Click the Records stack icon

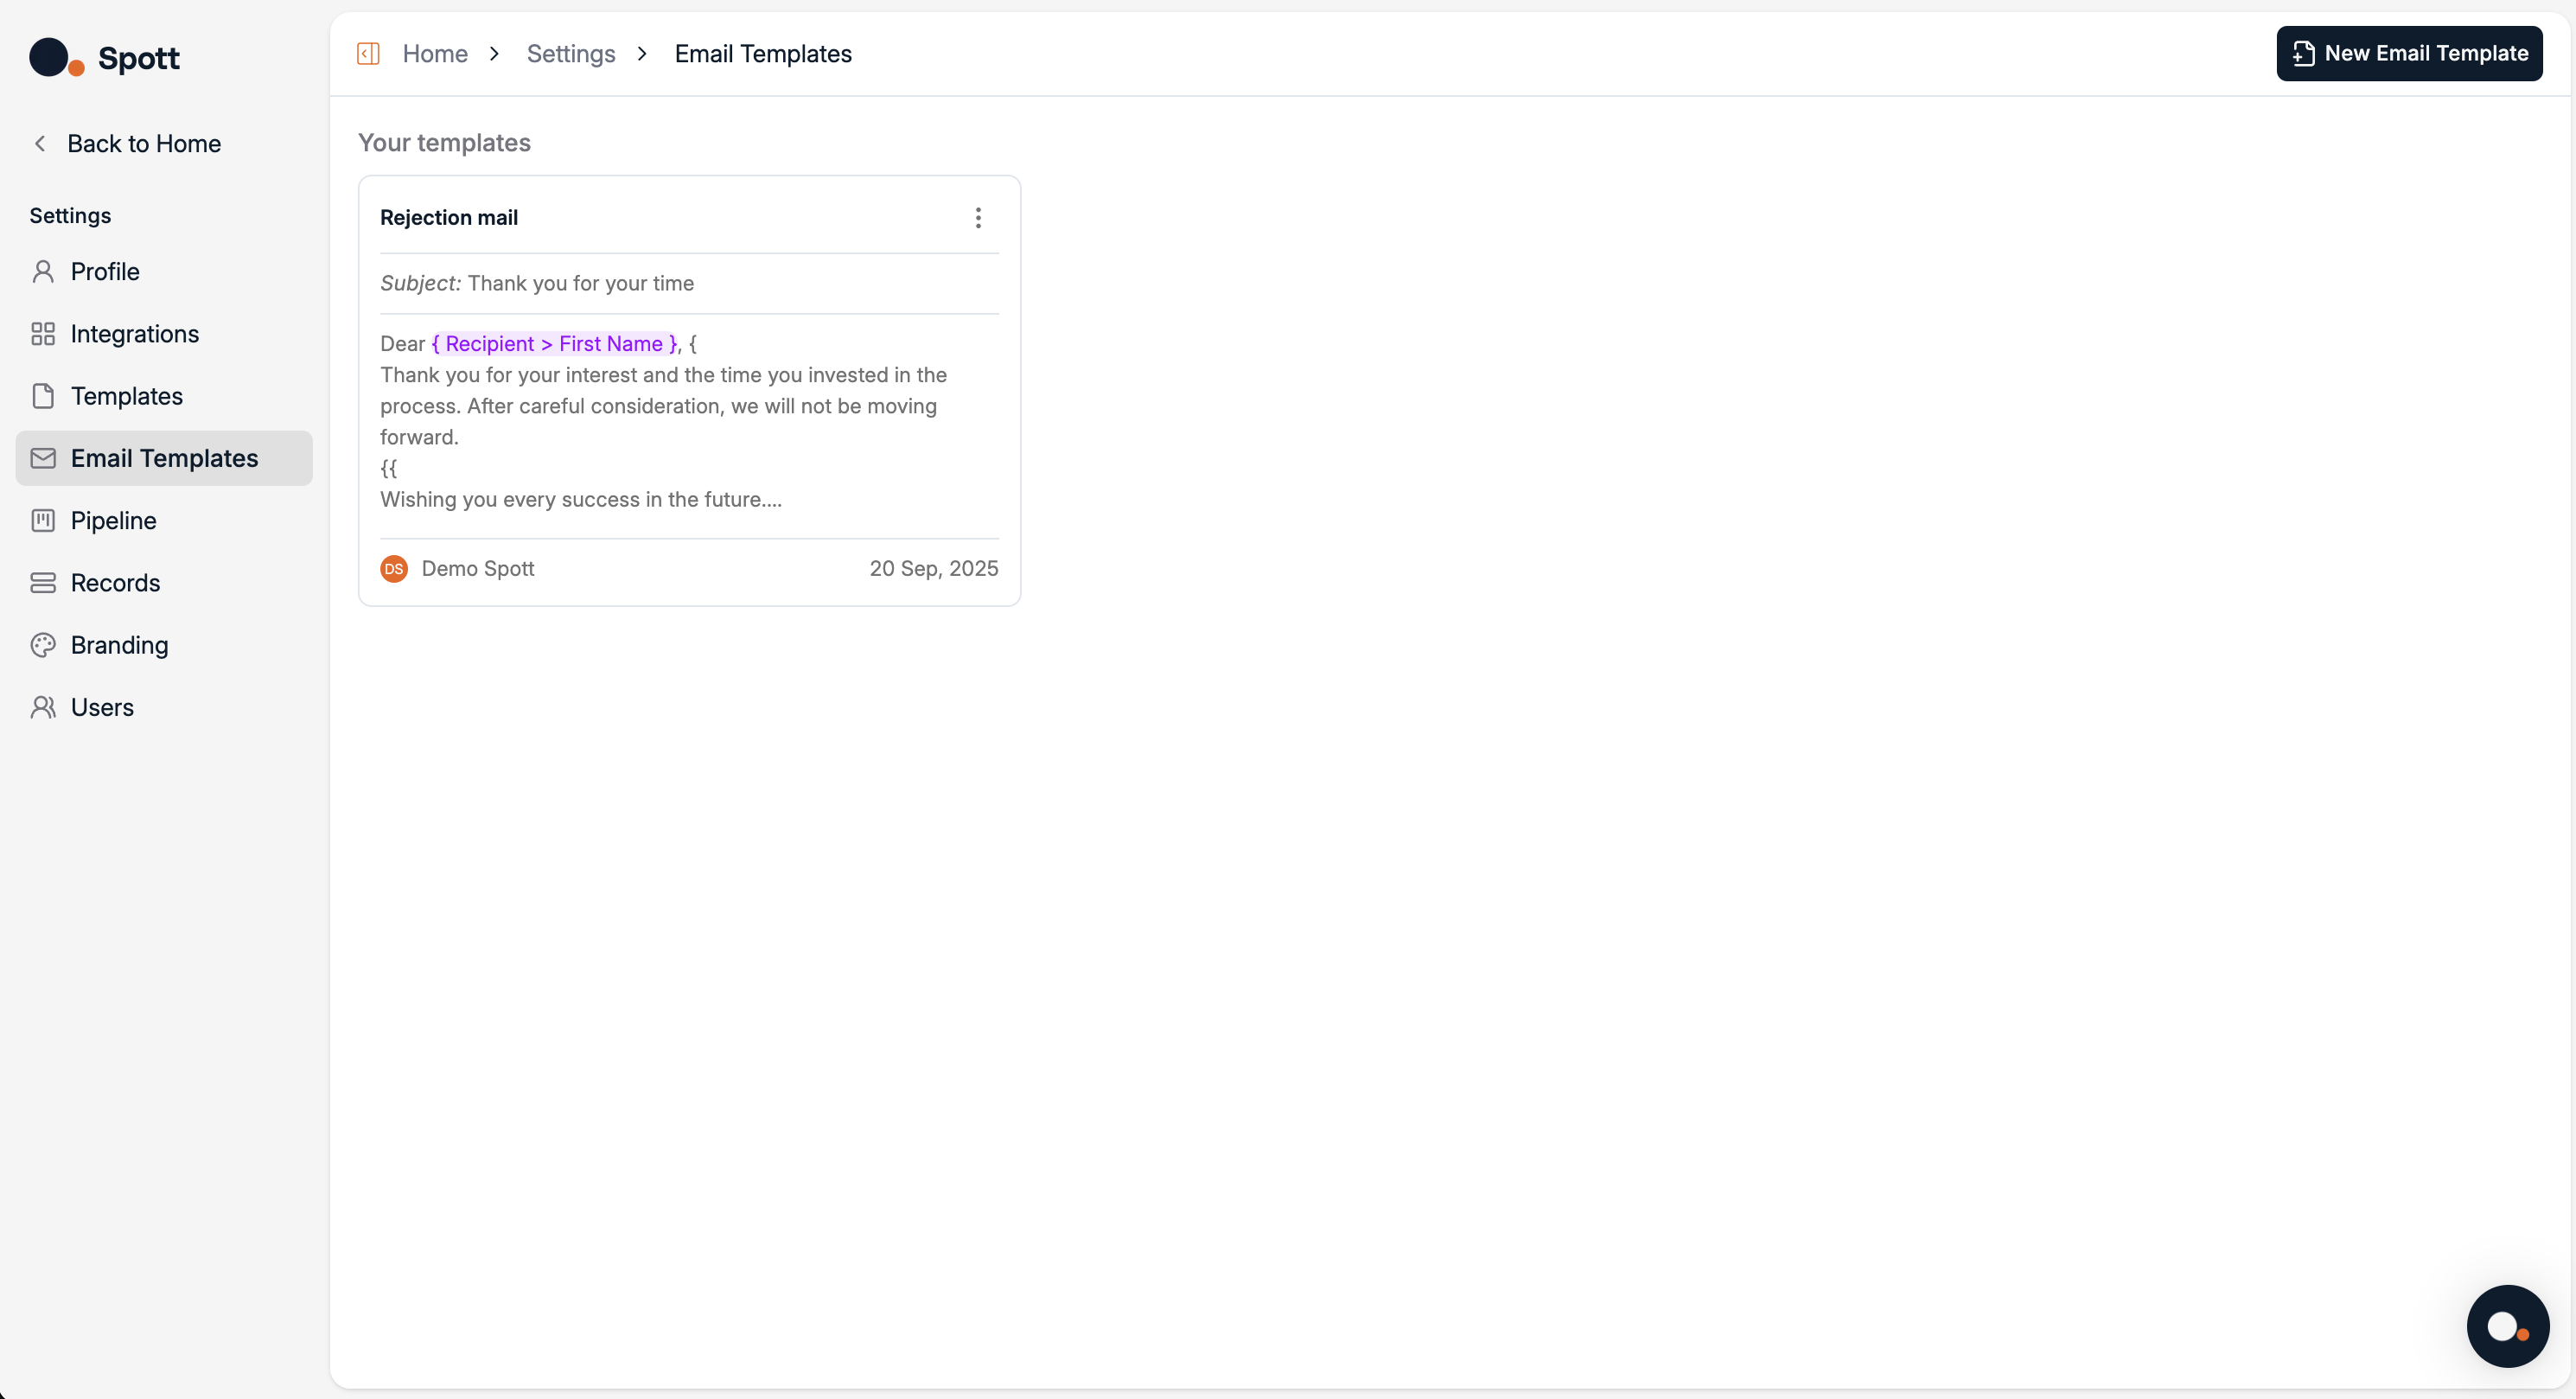pos(42,583)
